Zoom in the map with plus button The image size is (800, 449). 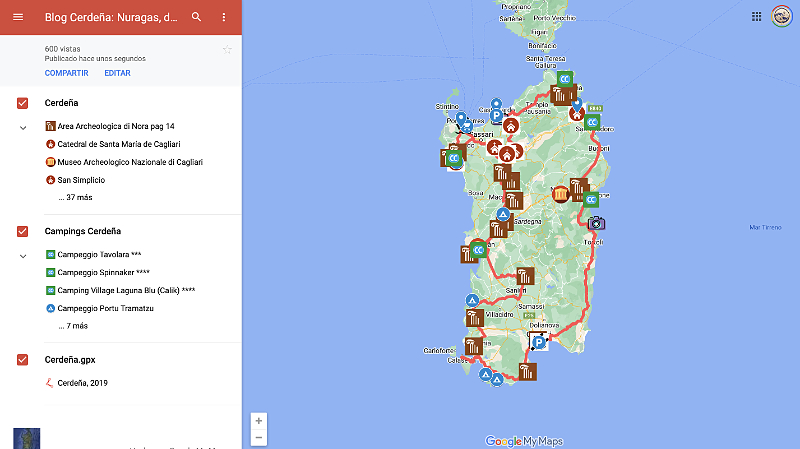pos(259,421)
